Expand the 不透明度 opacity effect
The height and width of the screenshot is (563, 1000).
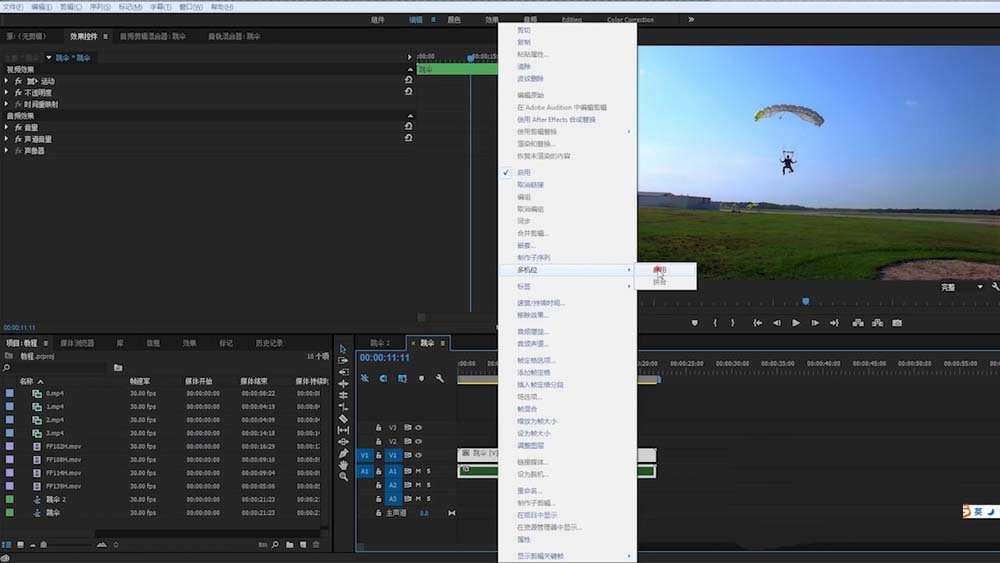(x=7, y=92)
